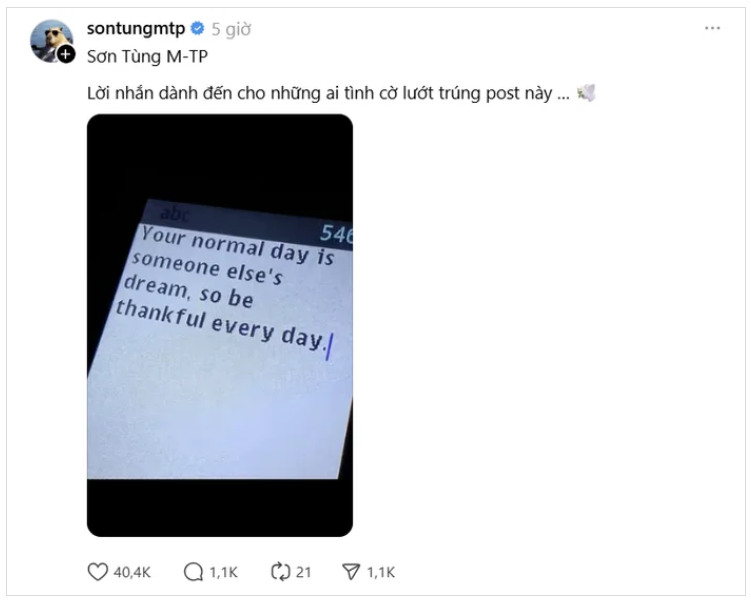Click the caption starting 'Lời nhắn dành đến'
This screenshot has width=751, height=605.
pyautogui.click(x=329, y=93)
